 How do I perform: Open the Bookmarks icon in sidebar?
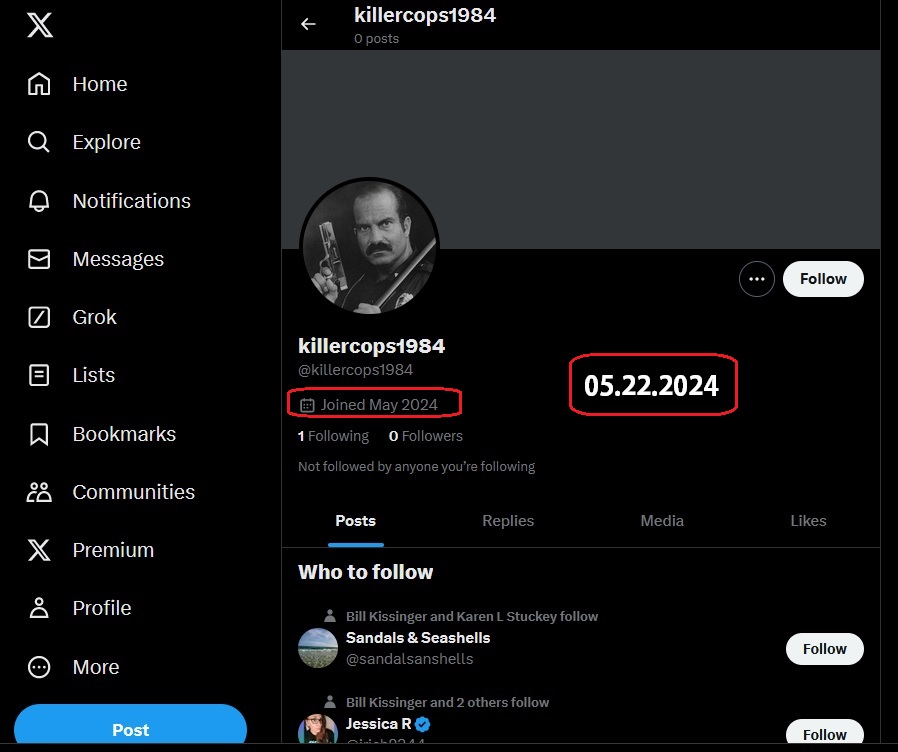pos(39,434)
